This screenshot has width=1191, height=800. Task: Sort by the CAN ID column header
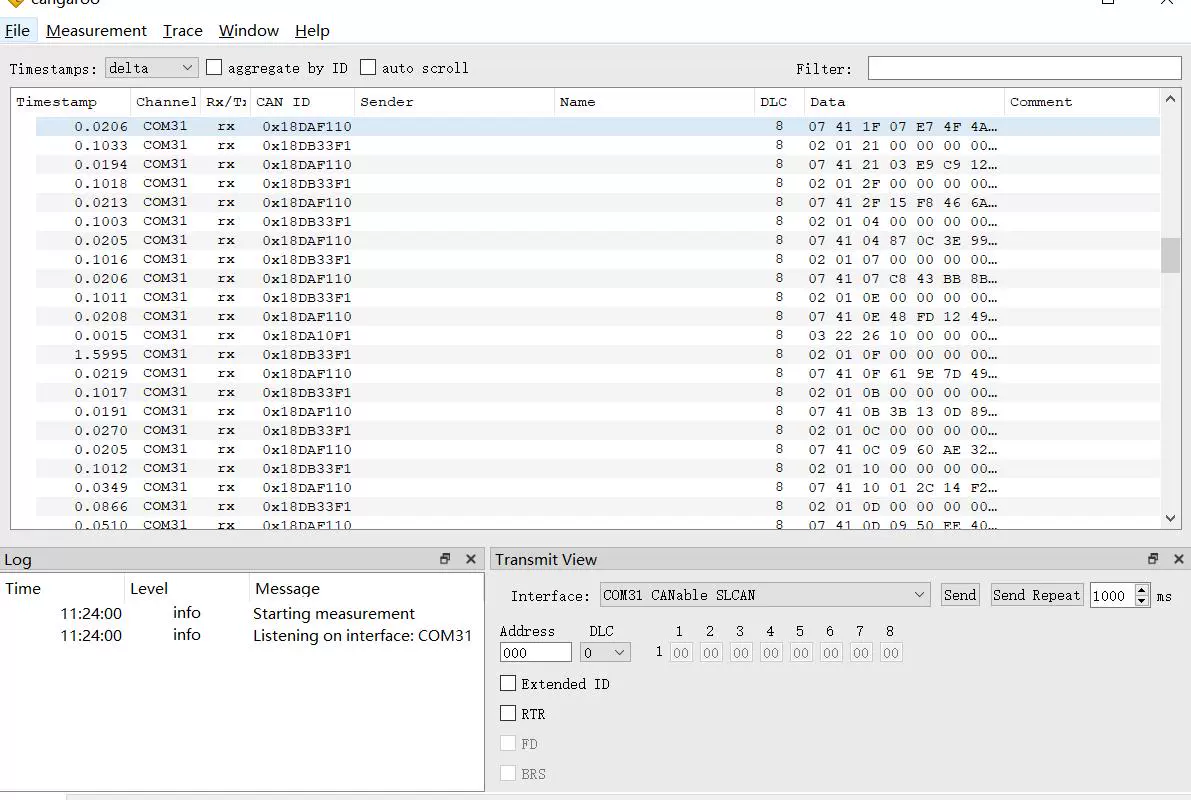point(302,102)
